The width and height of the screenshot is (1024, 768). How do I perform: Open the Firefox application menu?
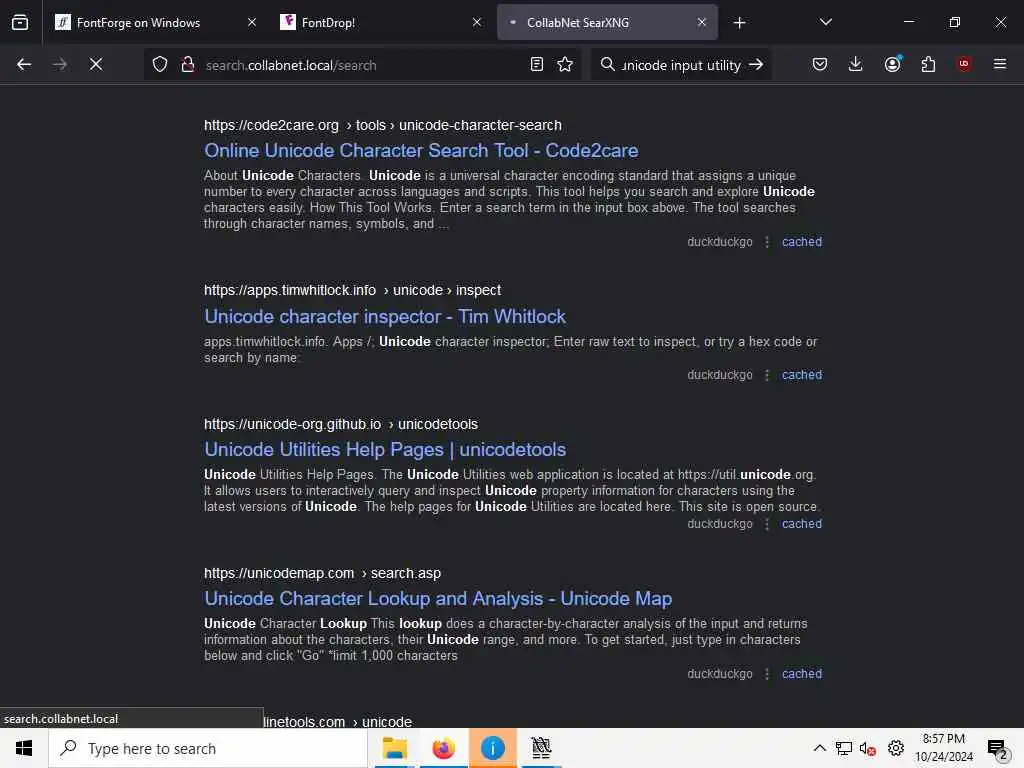click(1000, 64)
